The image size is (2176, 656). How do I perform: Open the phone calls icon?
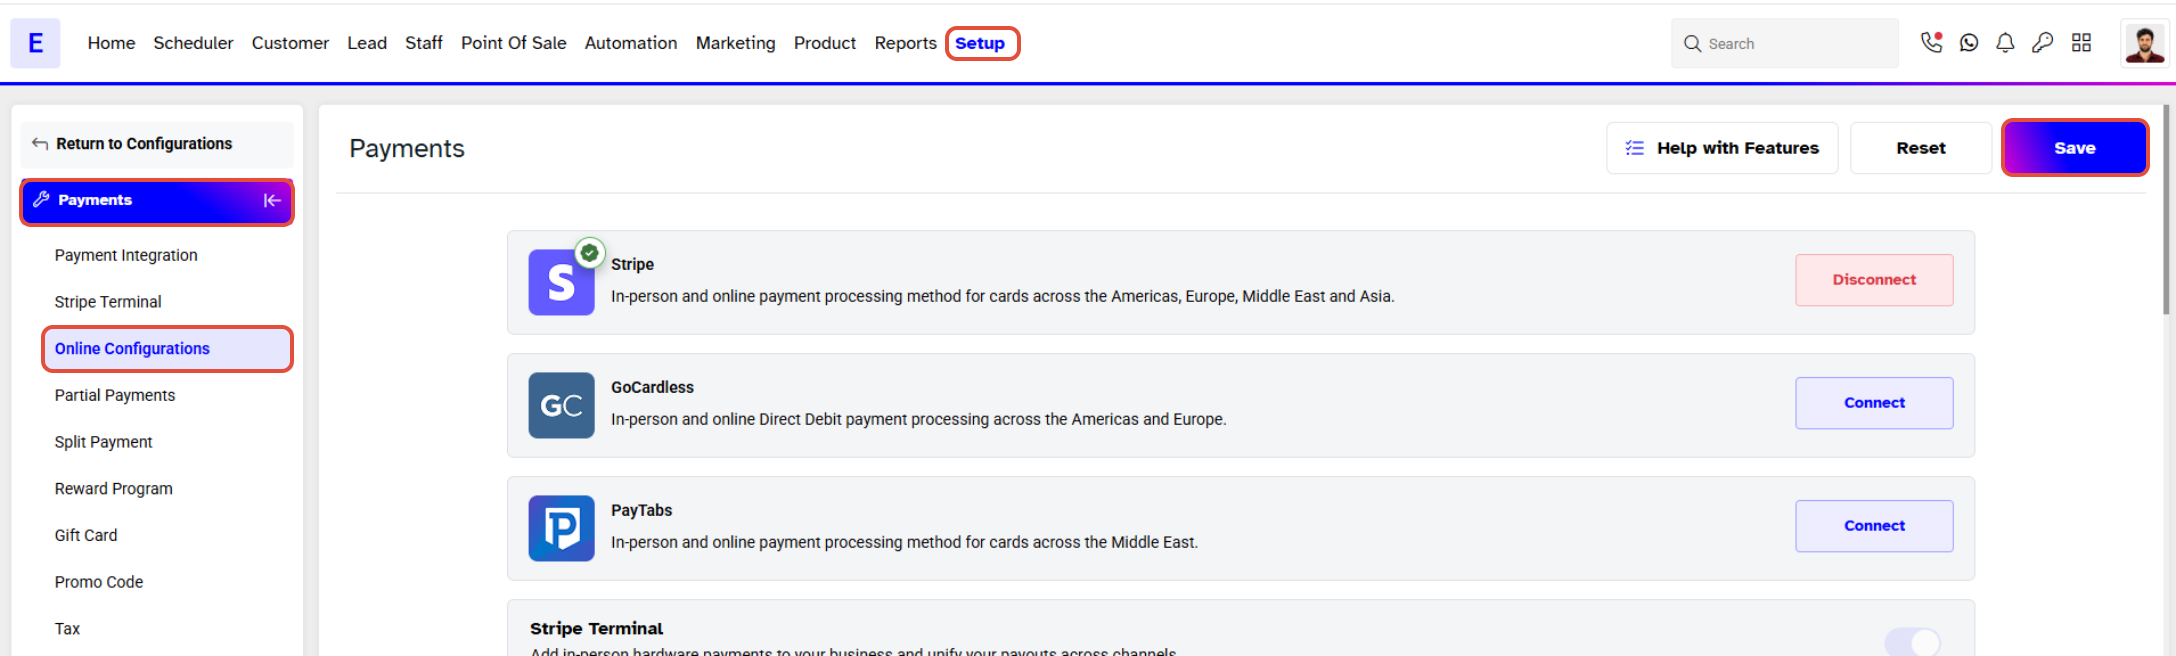(x=1932, y=42)
